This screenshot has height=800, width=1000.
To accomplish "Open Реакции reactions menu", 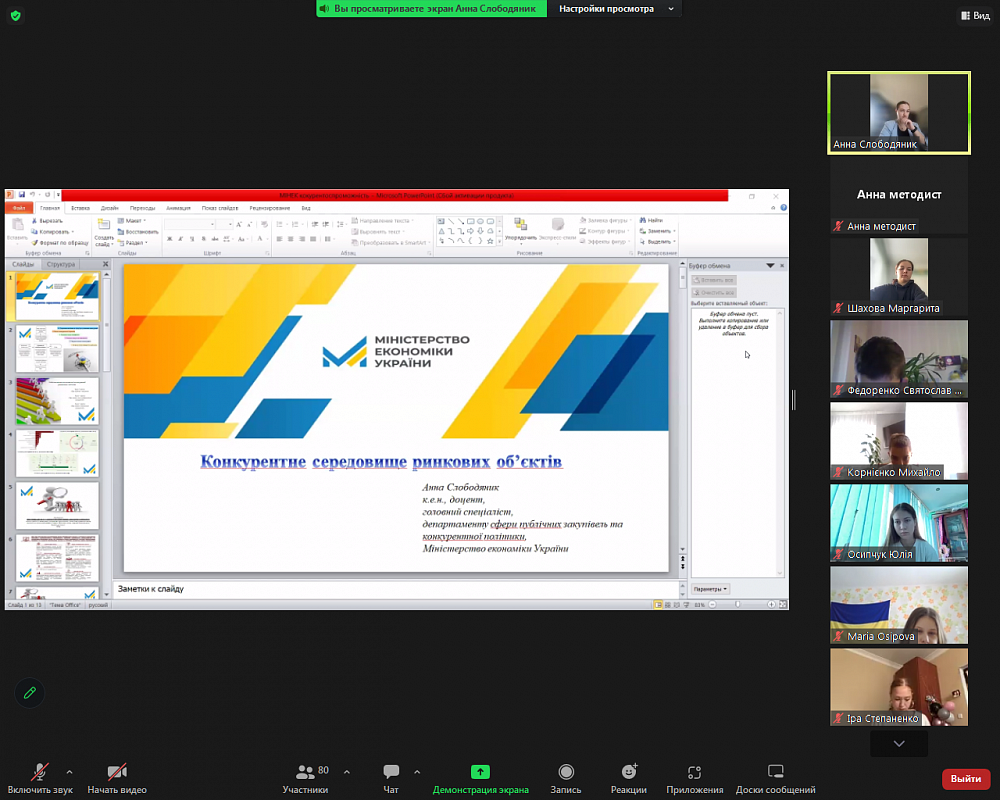I will click(x=629, y=778).
